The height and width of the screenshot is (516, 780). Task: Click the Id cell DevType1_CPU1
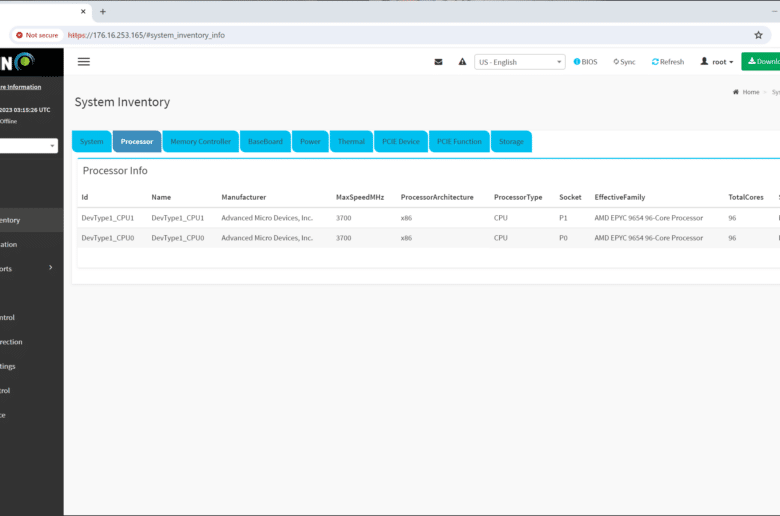107,218
